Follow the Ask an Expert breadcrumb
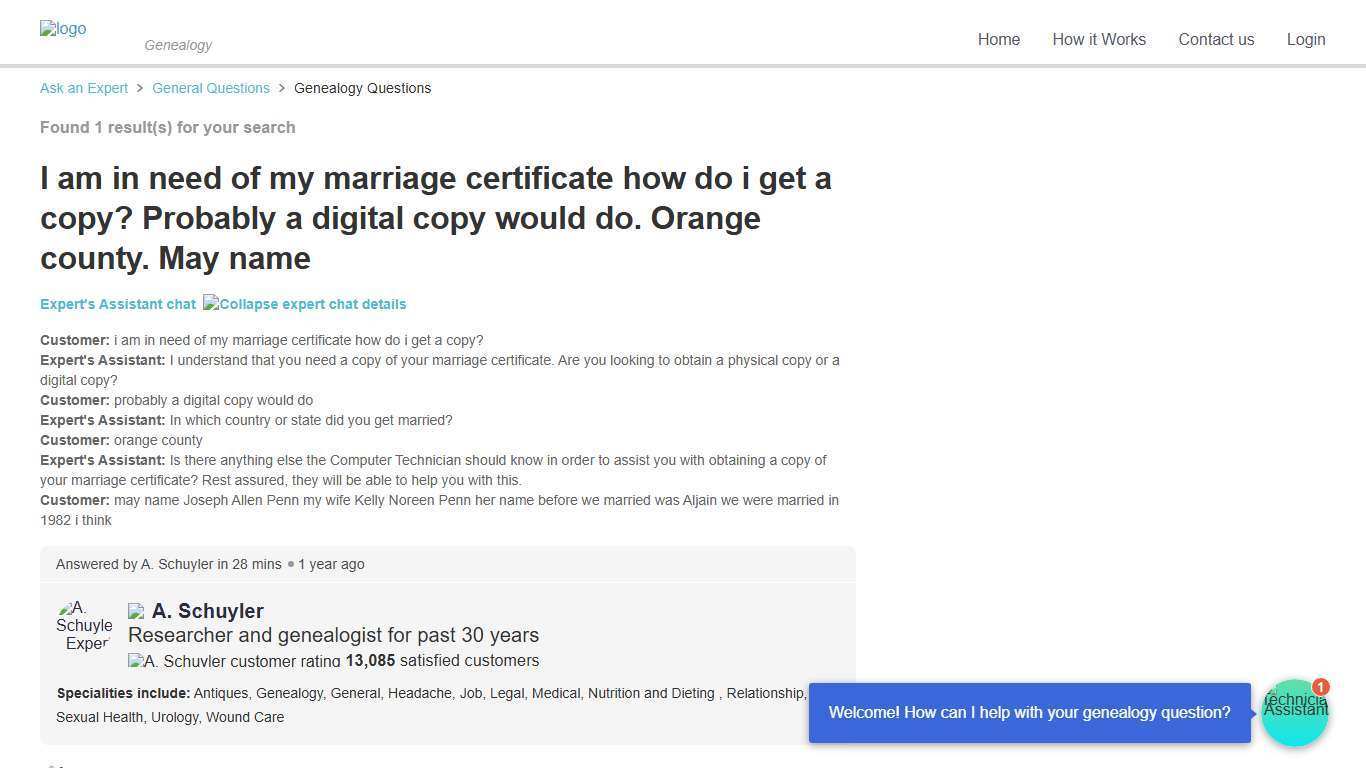1366x768 pixels. coord(84,88)
